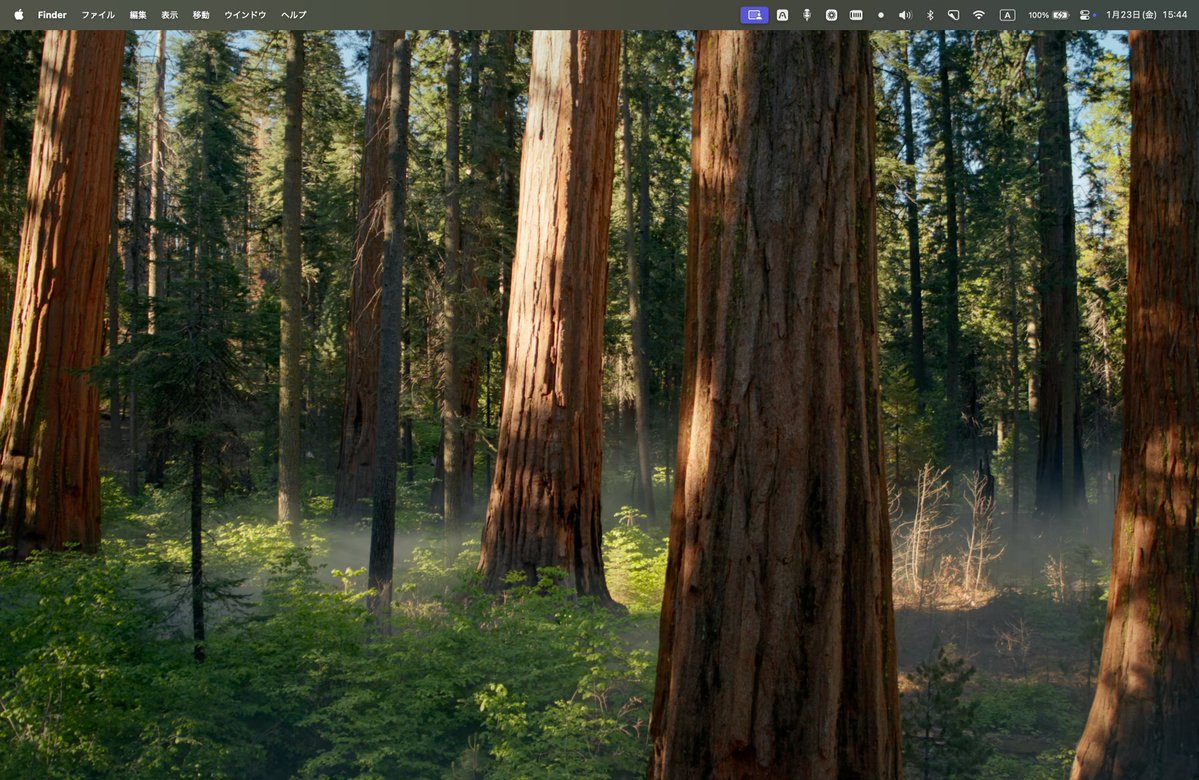Open the Apple menu
Viewport: 1199px width, 780px height.
tap(18, 15)
